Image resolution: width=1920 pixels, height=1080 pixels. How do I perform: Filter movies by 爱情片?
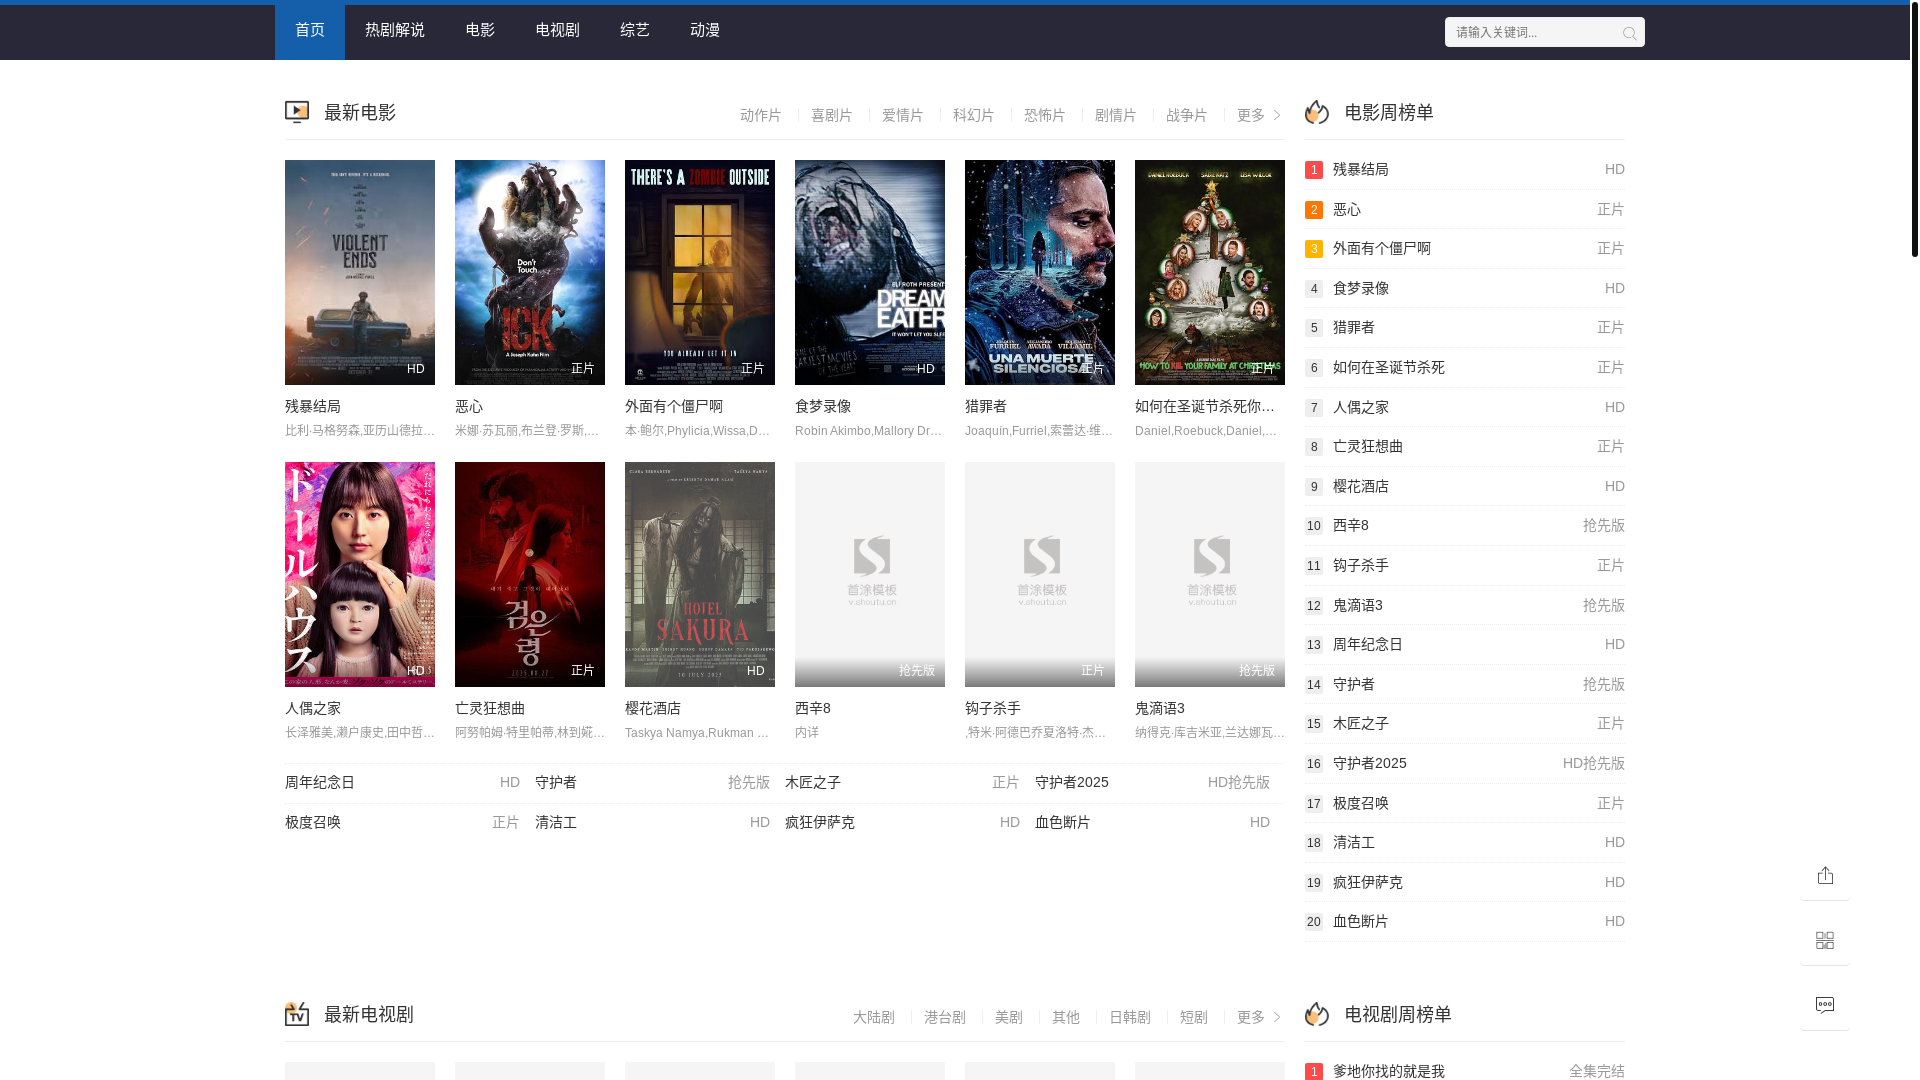pos(903,115)
